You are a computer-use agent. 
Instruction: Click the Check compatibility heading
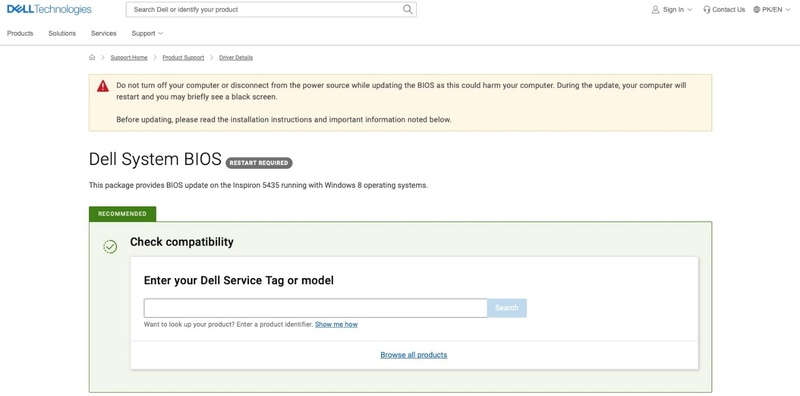click(182, 242)
